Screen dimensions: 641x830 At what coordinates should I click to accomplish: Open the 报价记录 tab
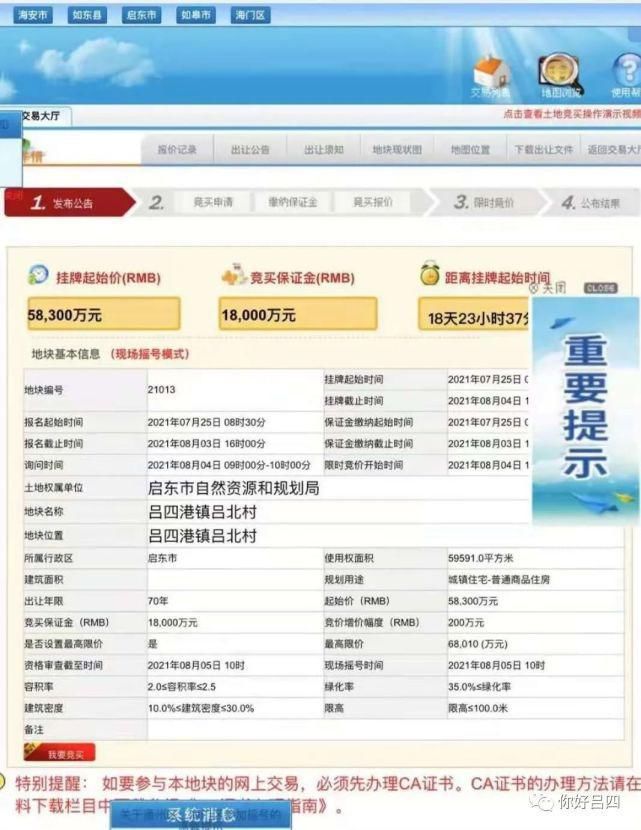[x=177, y=150]
